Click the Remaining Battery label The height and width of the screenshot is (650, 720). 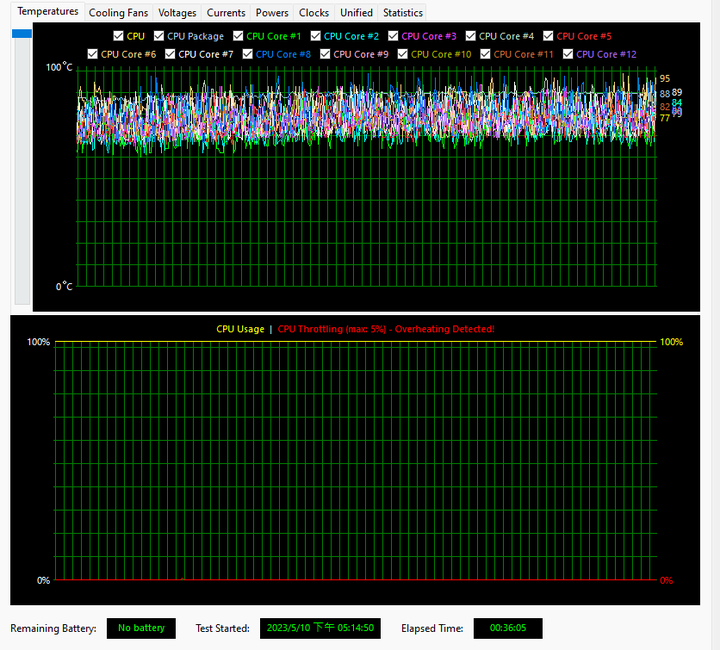[53, 628]
